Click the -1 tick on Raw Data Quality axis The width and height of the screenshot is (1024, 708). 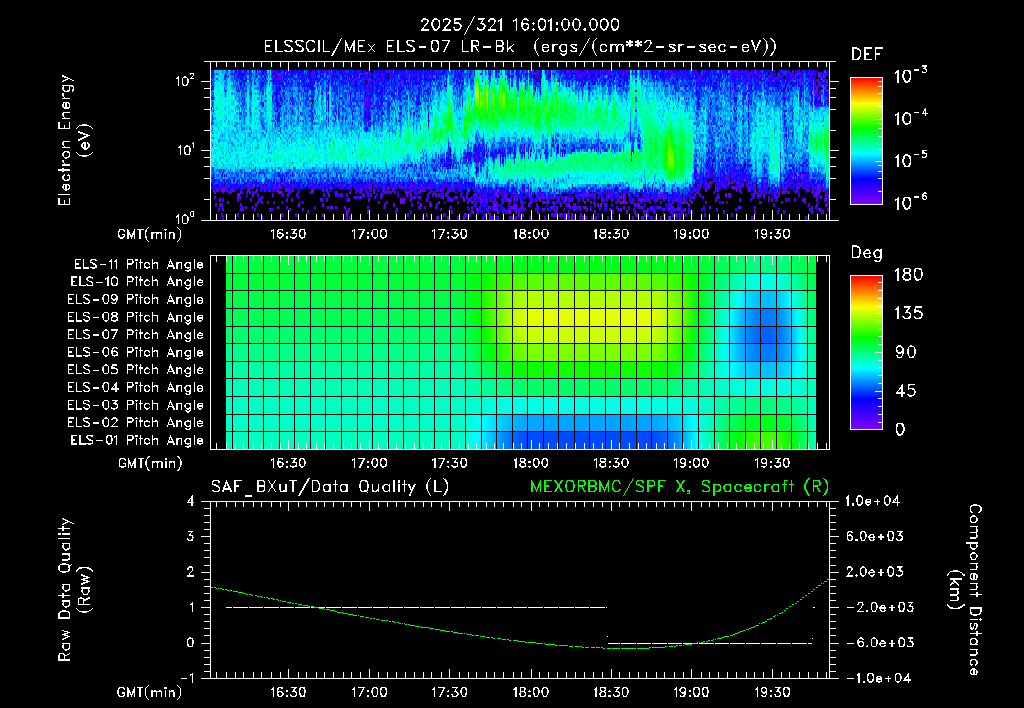pyautogui.click(x=187, y=678)
